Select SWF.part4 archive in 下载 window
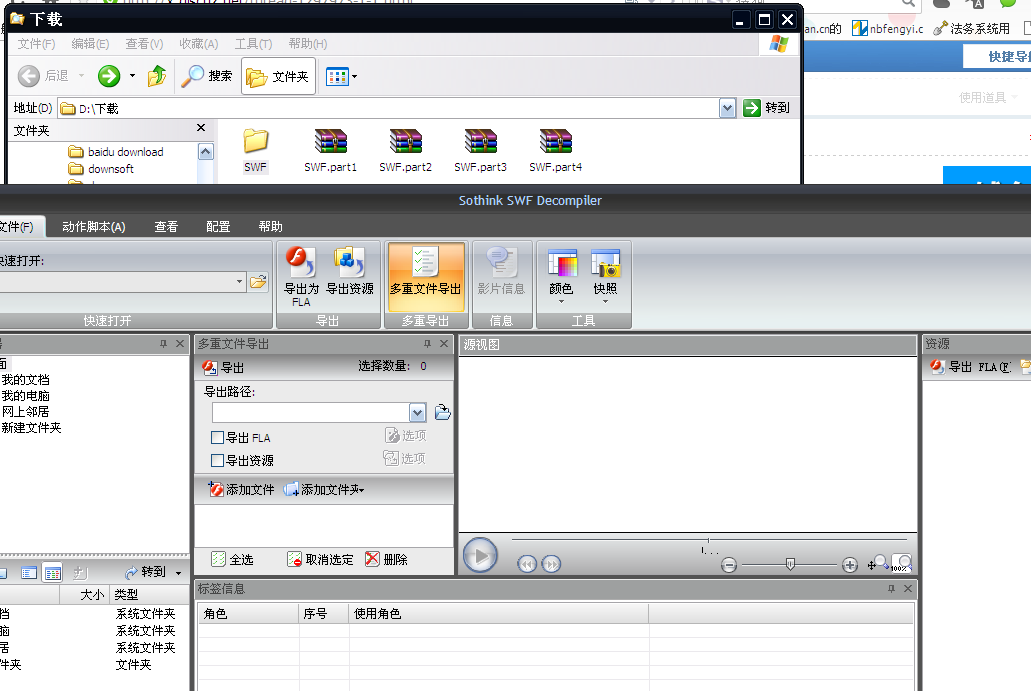Image resolution: width=1031 pixels, height=691 pixels. pos(556,151)
